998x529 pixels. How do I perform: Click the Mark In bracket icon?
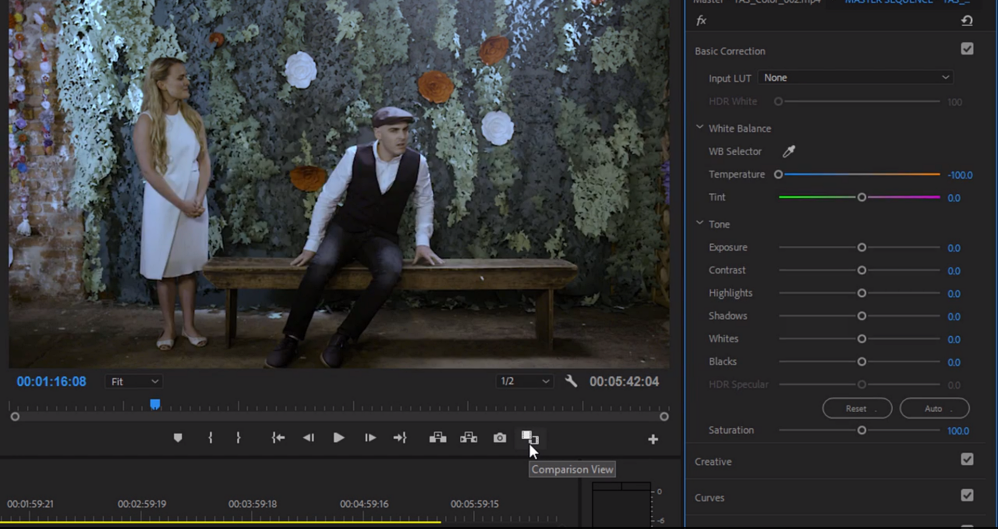[x=210, y=438]
